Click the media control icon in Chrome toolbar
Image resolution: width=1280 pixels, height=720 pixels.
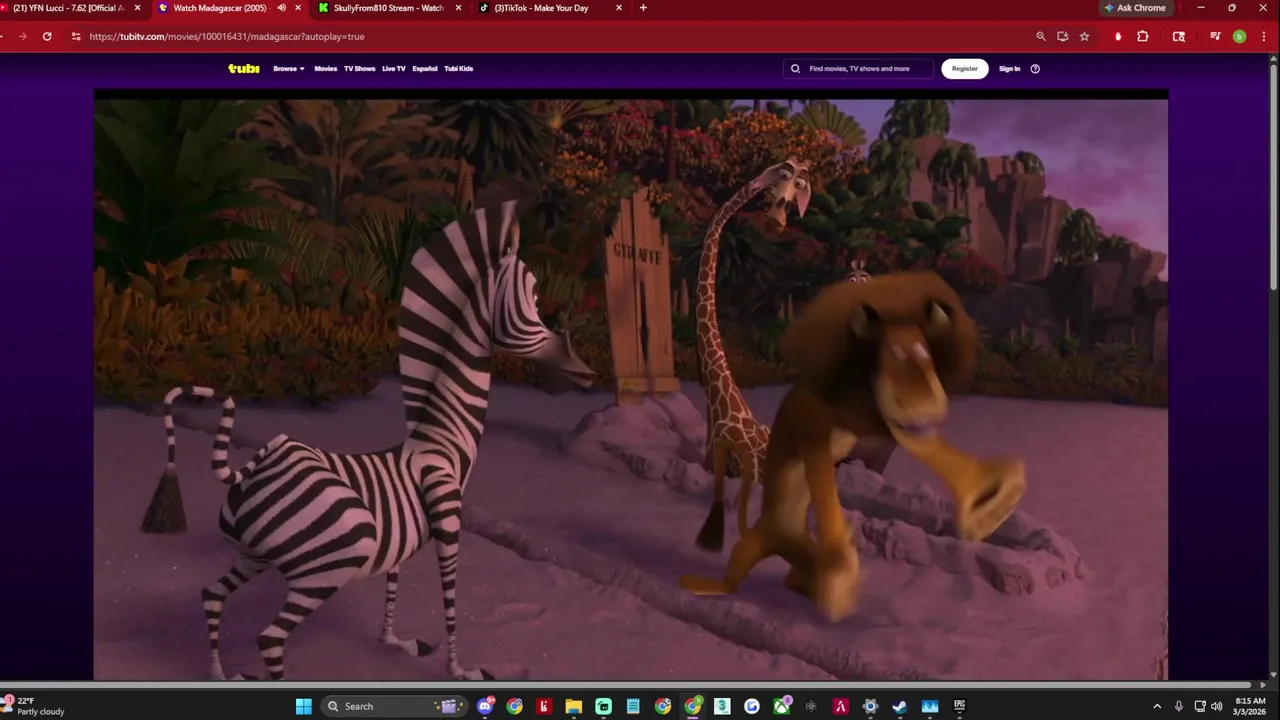(x=1215, y=36)
